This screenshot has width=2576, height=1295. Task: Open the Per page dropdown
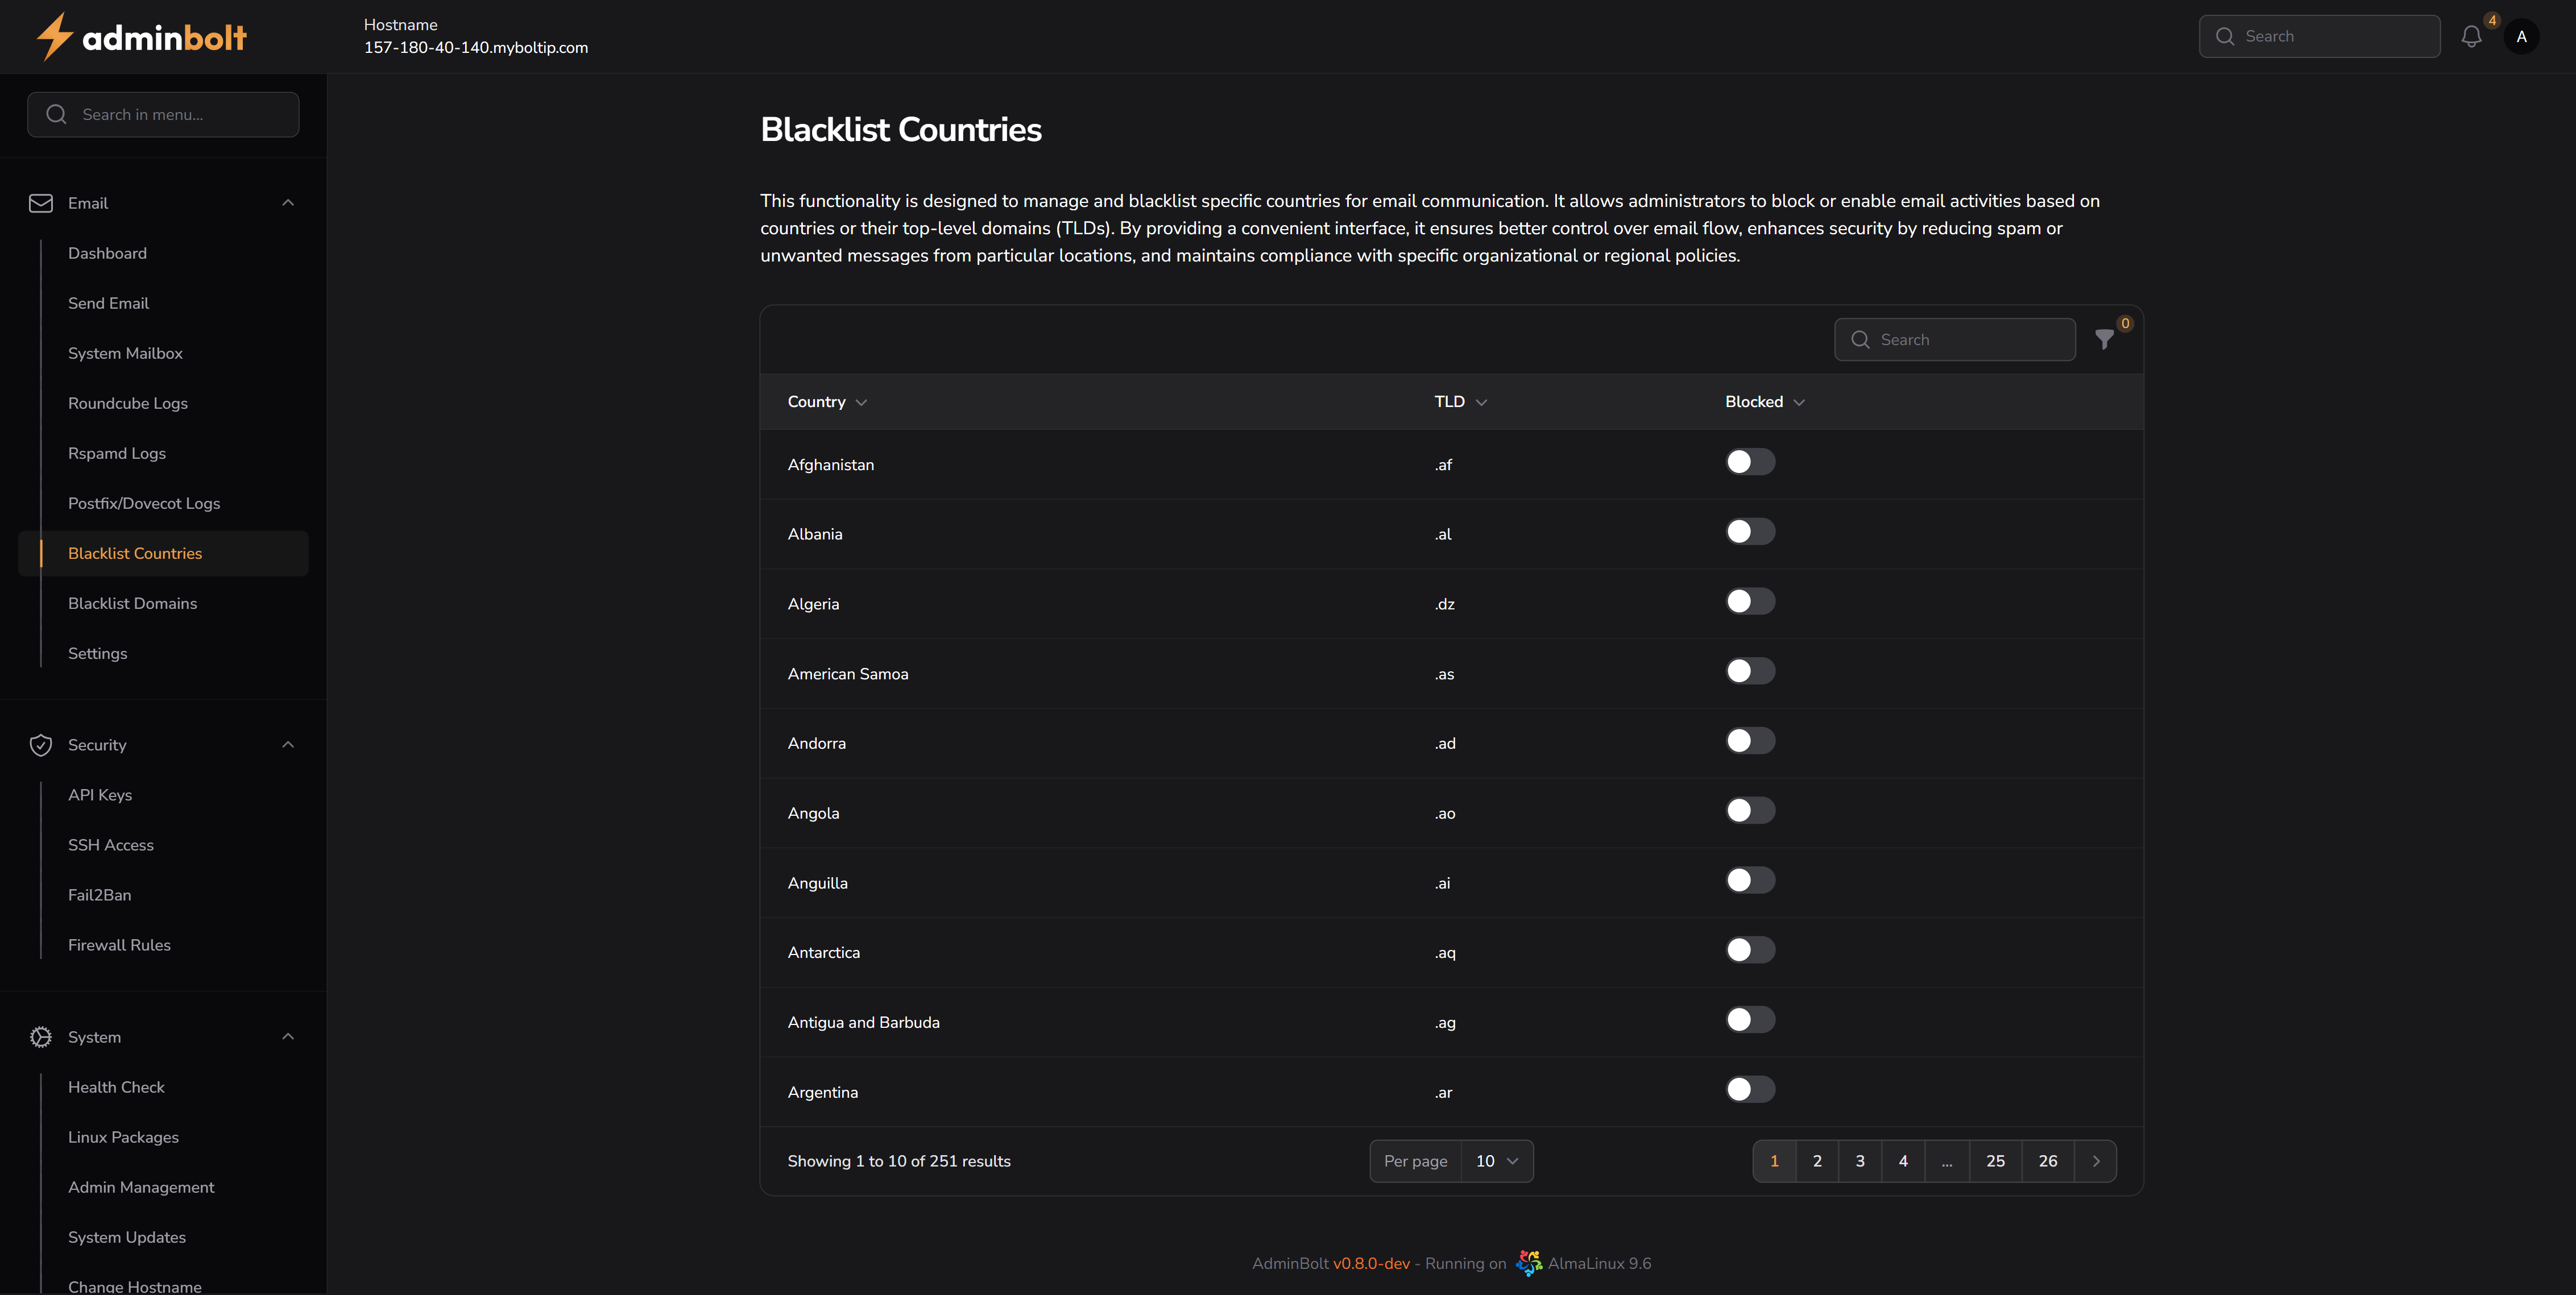tap(1496, 1161)
